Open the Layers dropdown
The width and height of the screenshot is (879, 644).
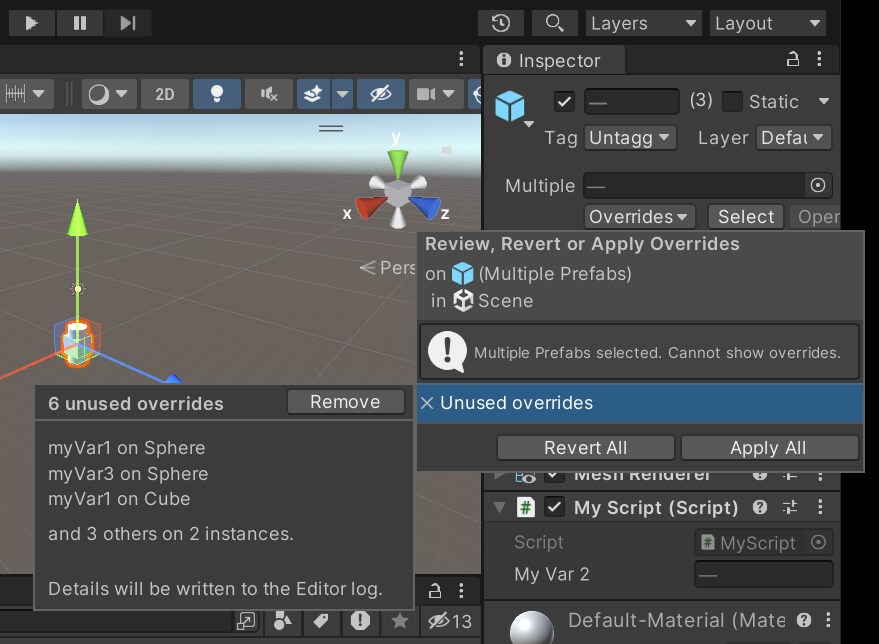[x=643, y=23]
